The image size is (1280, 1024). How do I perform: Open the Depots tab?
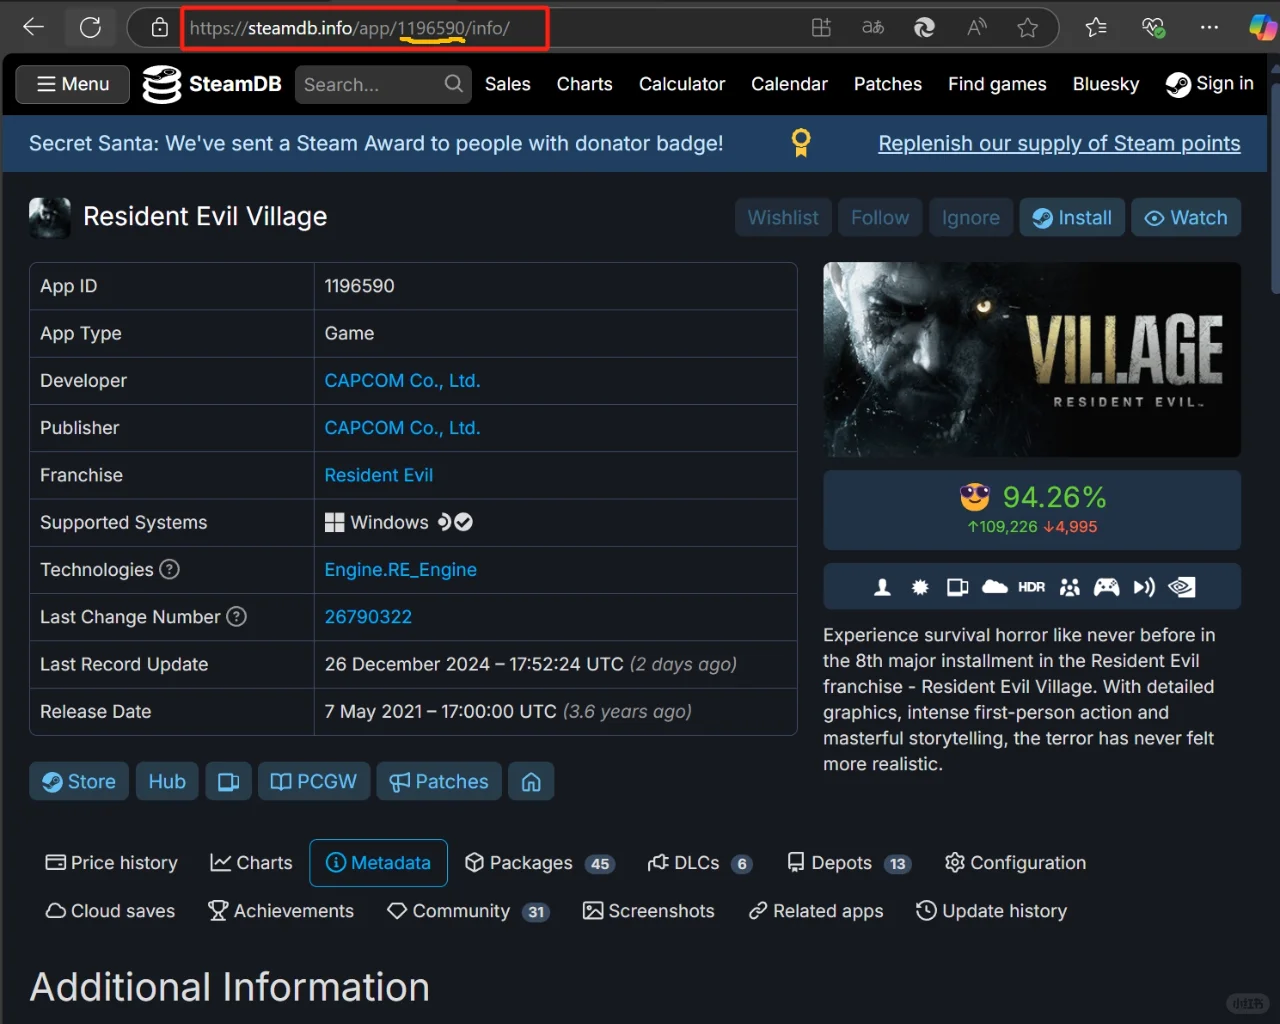(x=849, y=863)
